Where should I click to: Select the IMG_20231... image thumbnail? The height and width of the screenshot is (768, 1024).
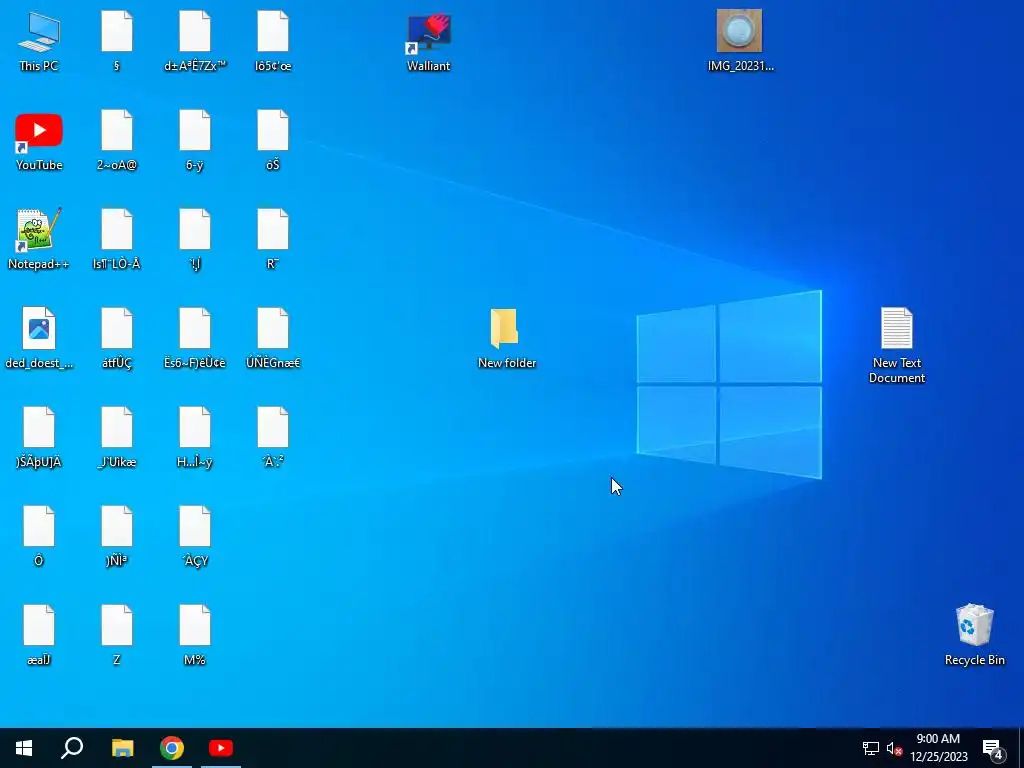(740, 41)
